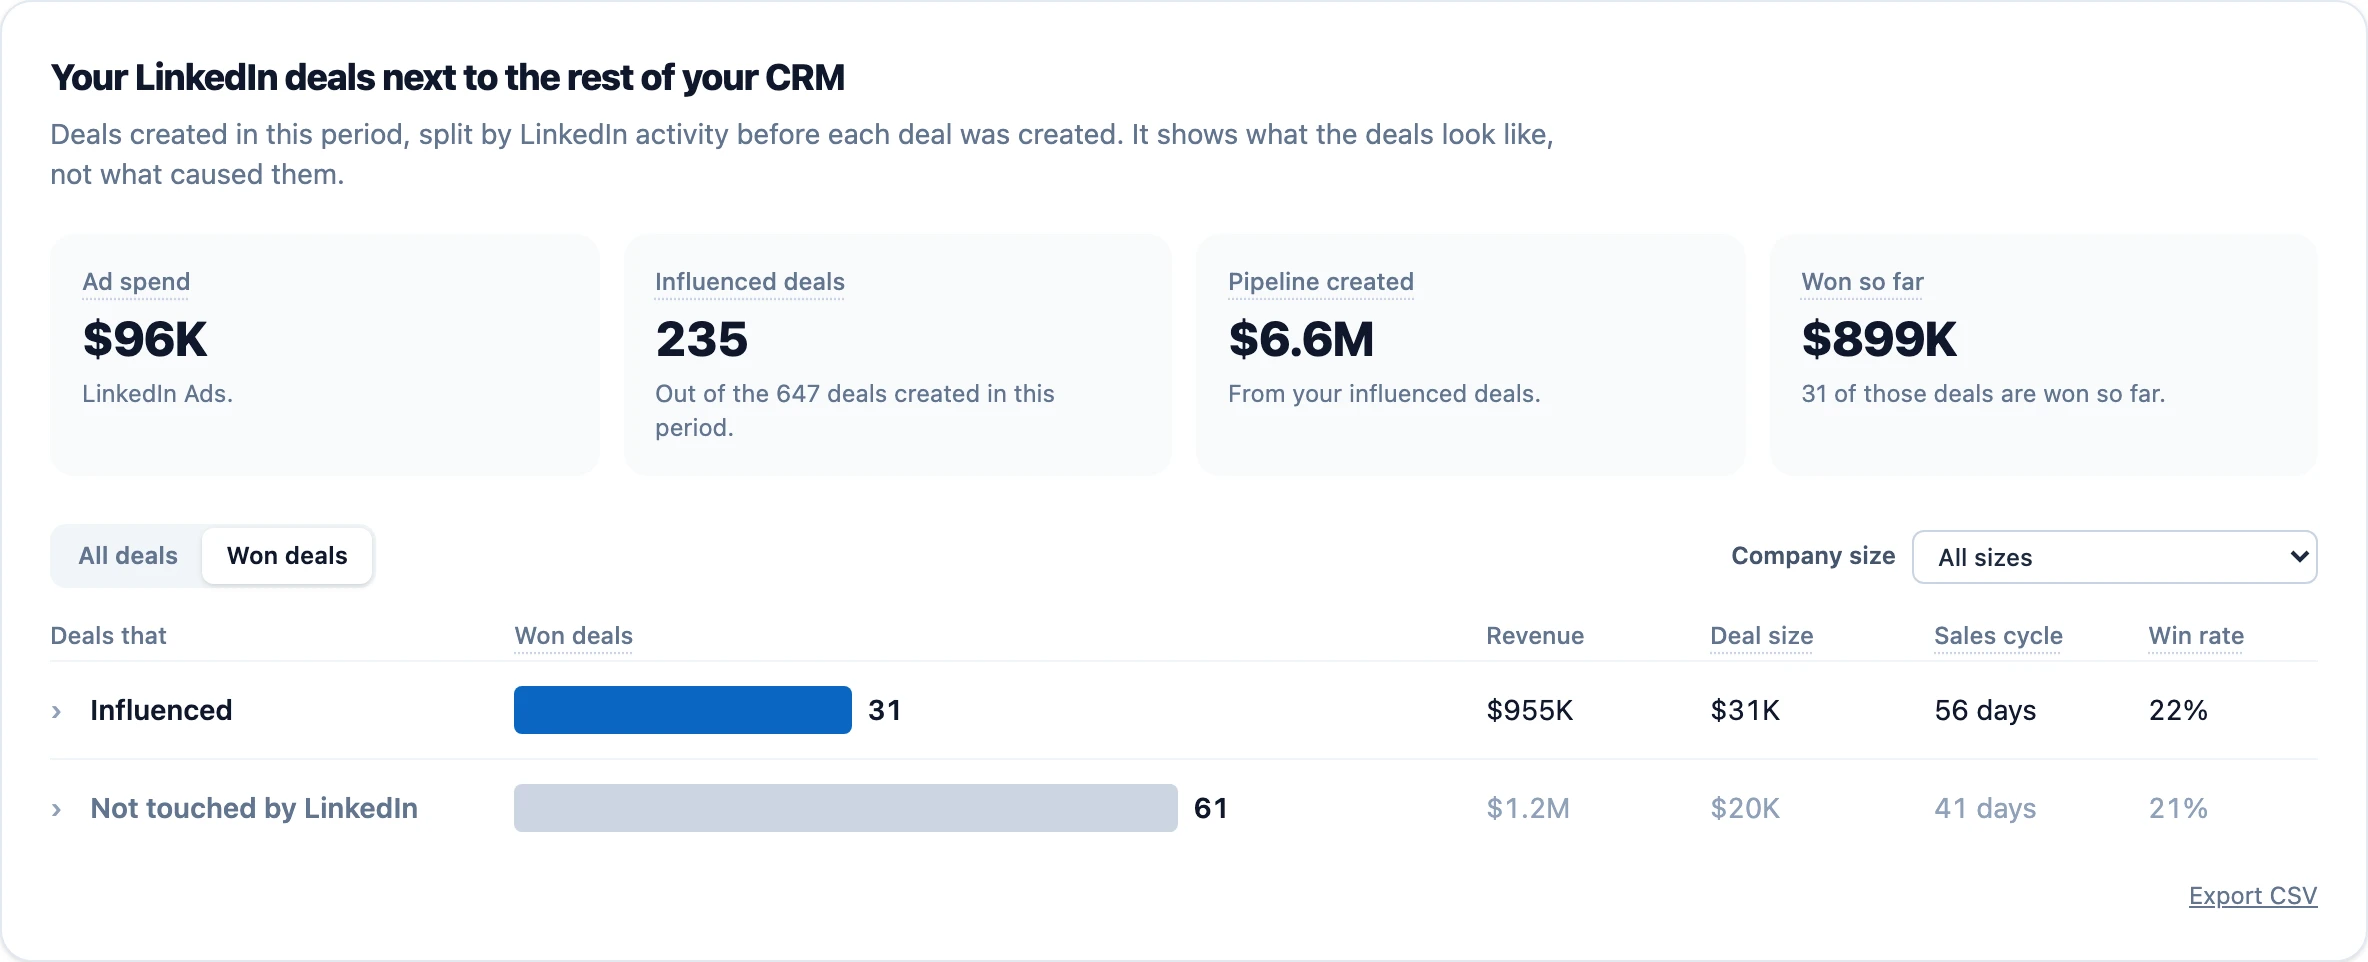Click the Revenue column header
This screenshot has width=2368, height=962.
[1535, 636]
